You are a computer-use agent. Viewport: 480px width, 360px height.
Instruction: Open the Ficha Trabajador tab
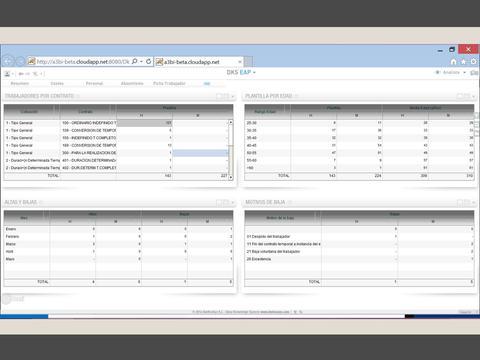[x=169, y=83]
